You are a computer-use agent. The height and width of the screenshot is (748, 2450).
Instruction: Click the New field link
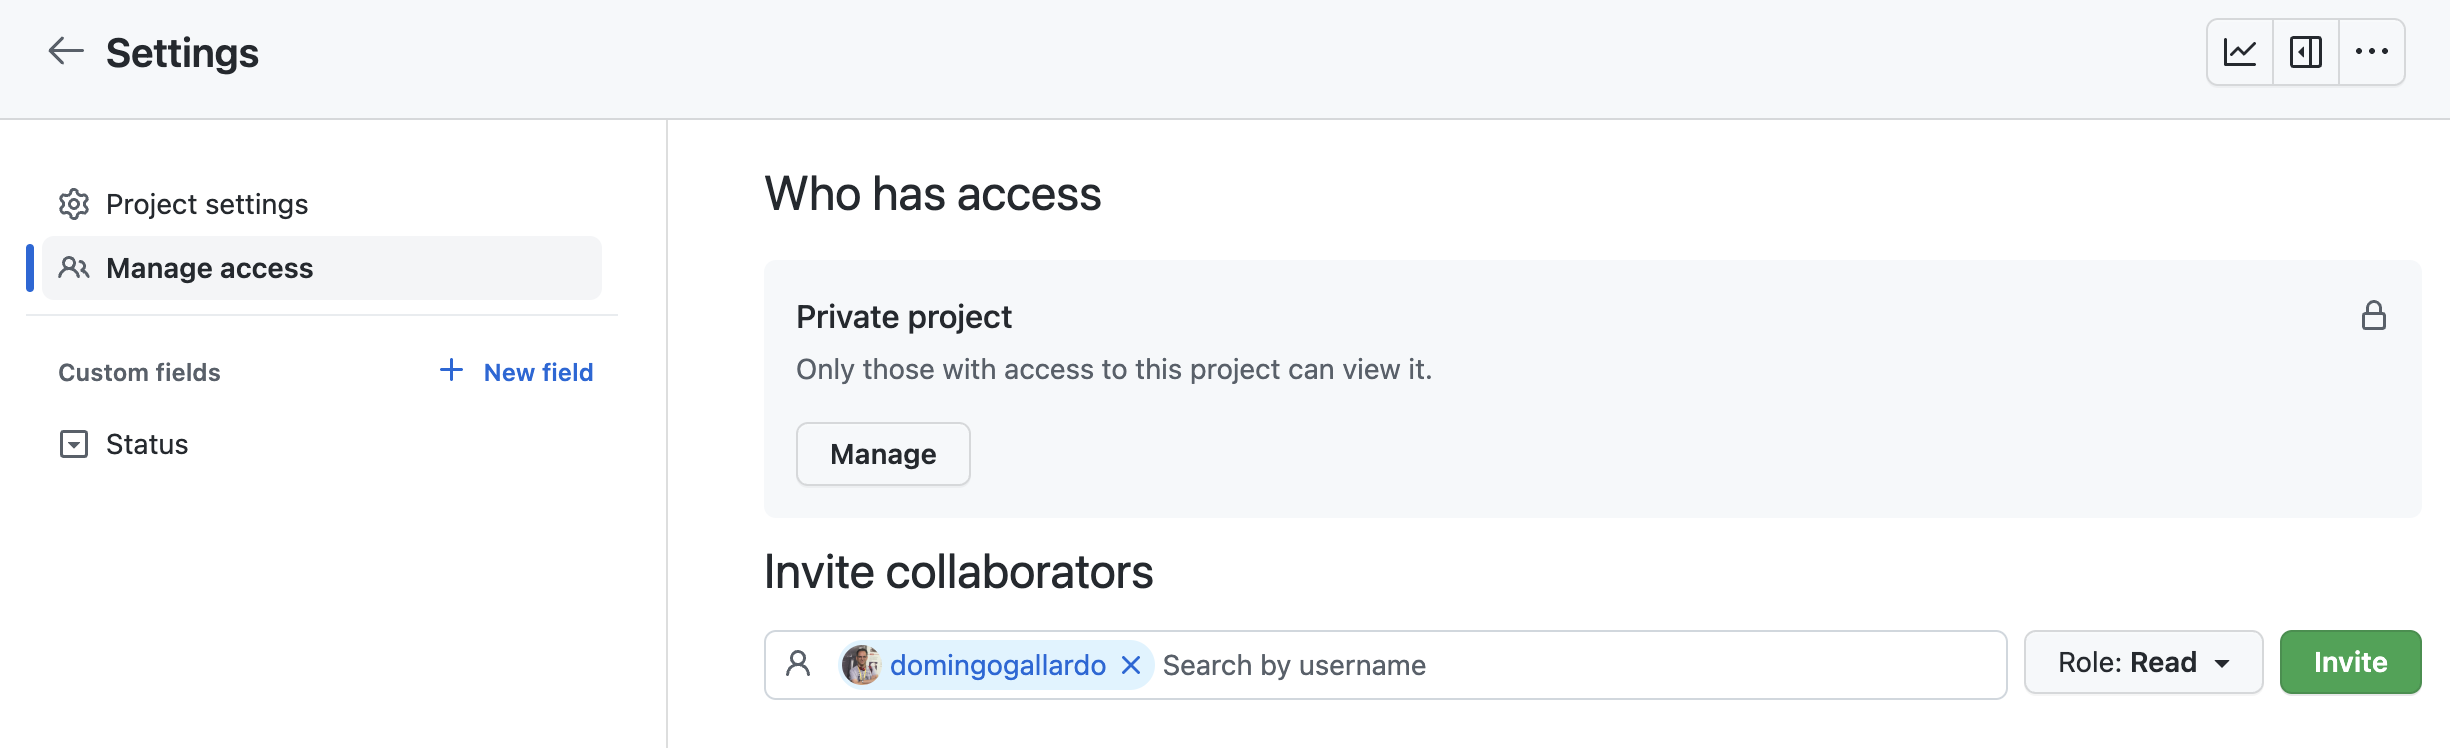pyautogui.click(x=538, y=372)
